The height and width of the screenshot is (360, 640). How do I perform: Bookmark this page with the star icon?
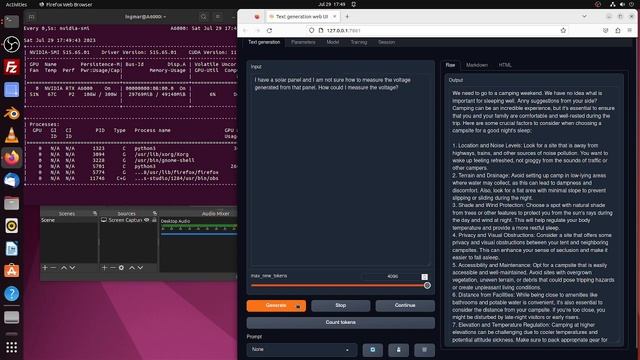point(563,31)
